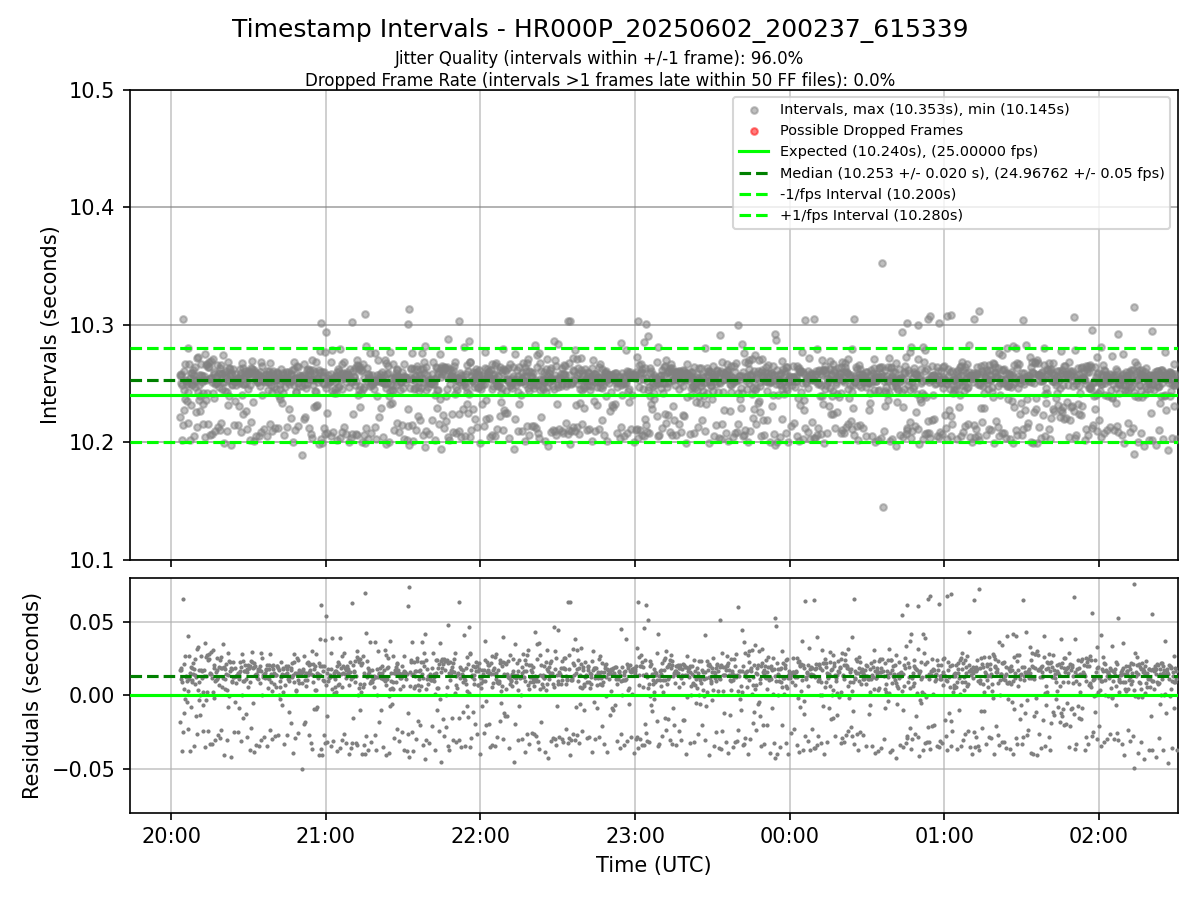Click the plot title 'Timestamp Intervals - HR000P_20250602_200237_615339'
Screen dimensions: 1200x900
(x=600, y=29)
